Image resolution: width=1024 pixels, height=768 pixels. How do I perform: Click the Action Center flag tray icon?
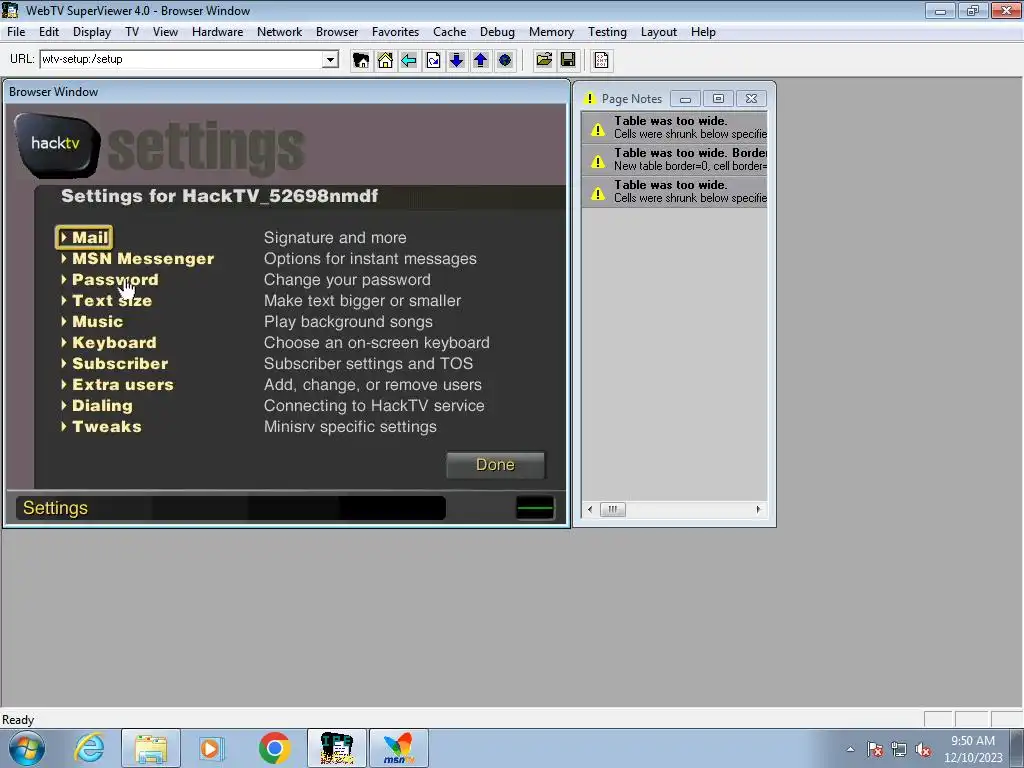point(875,750)
